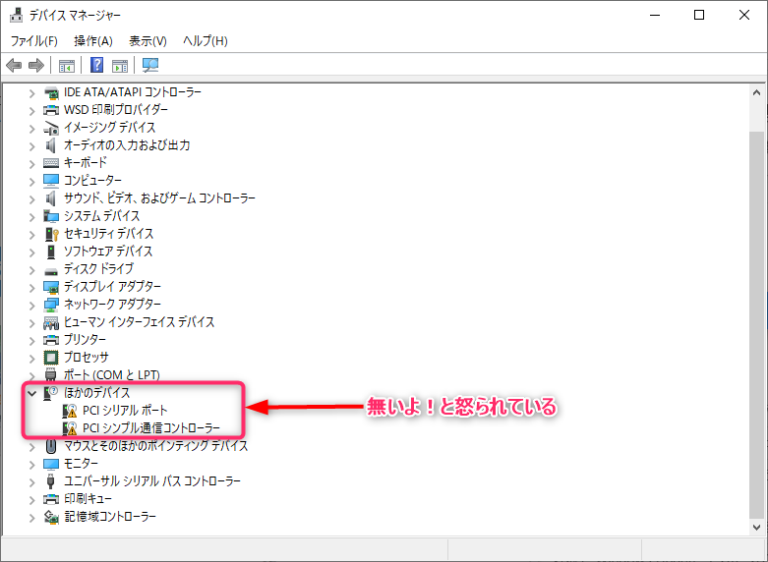Image resolution: width=768 pixels, height=562 pixels.
Task: Click the show/hide console tree toolbar icon
Action: coord(67,66)
